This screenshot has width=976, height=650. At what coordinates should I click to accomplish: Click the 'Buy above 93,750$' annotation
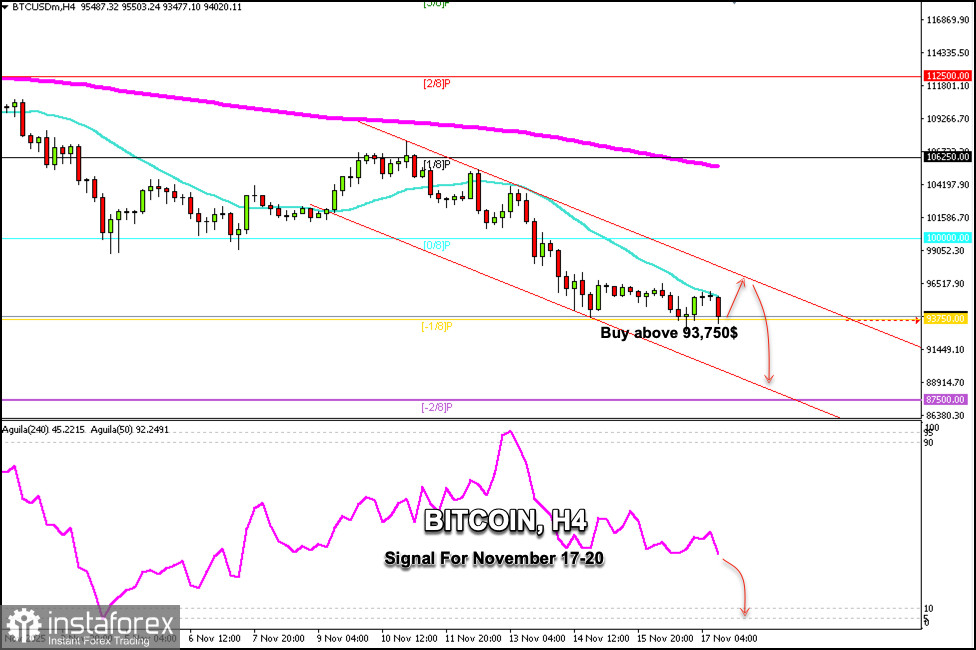coord(668,333)
